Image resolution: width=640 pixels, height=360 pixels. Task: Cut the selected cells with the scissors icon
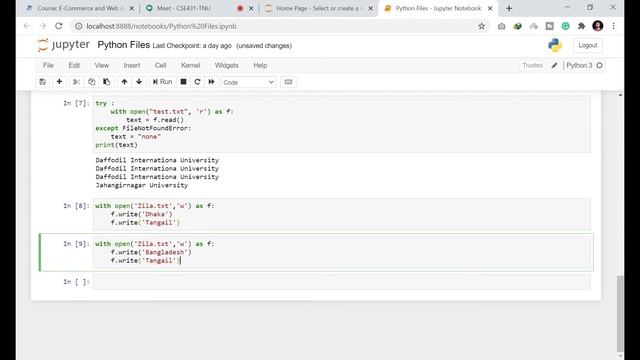[x=76, y=82]
